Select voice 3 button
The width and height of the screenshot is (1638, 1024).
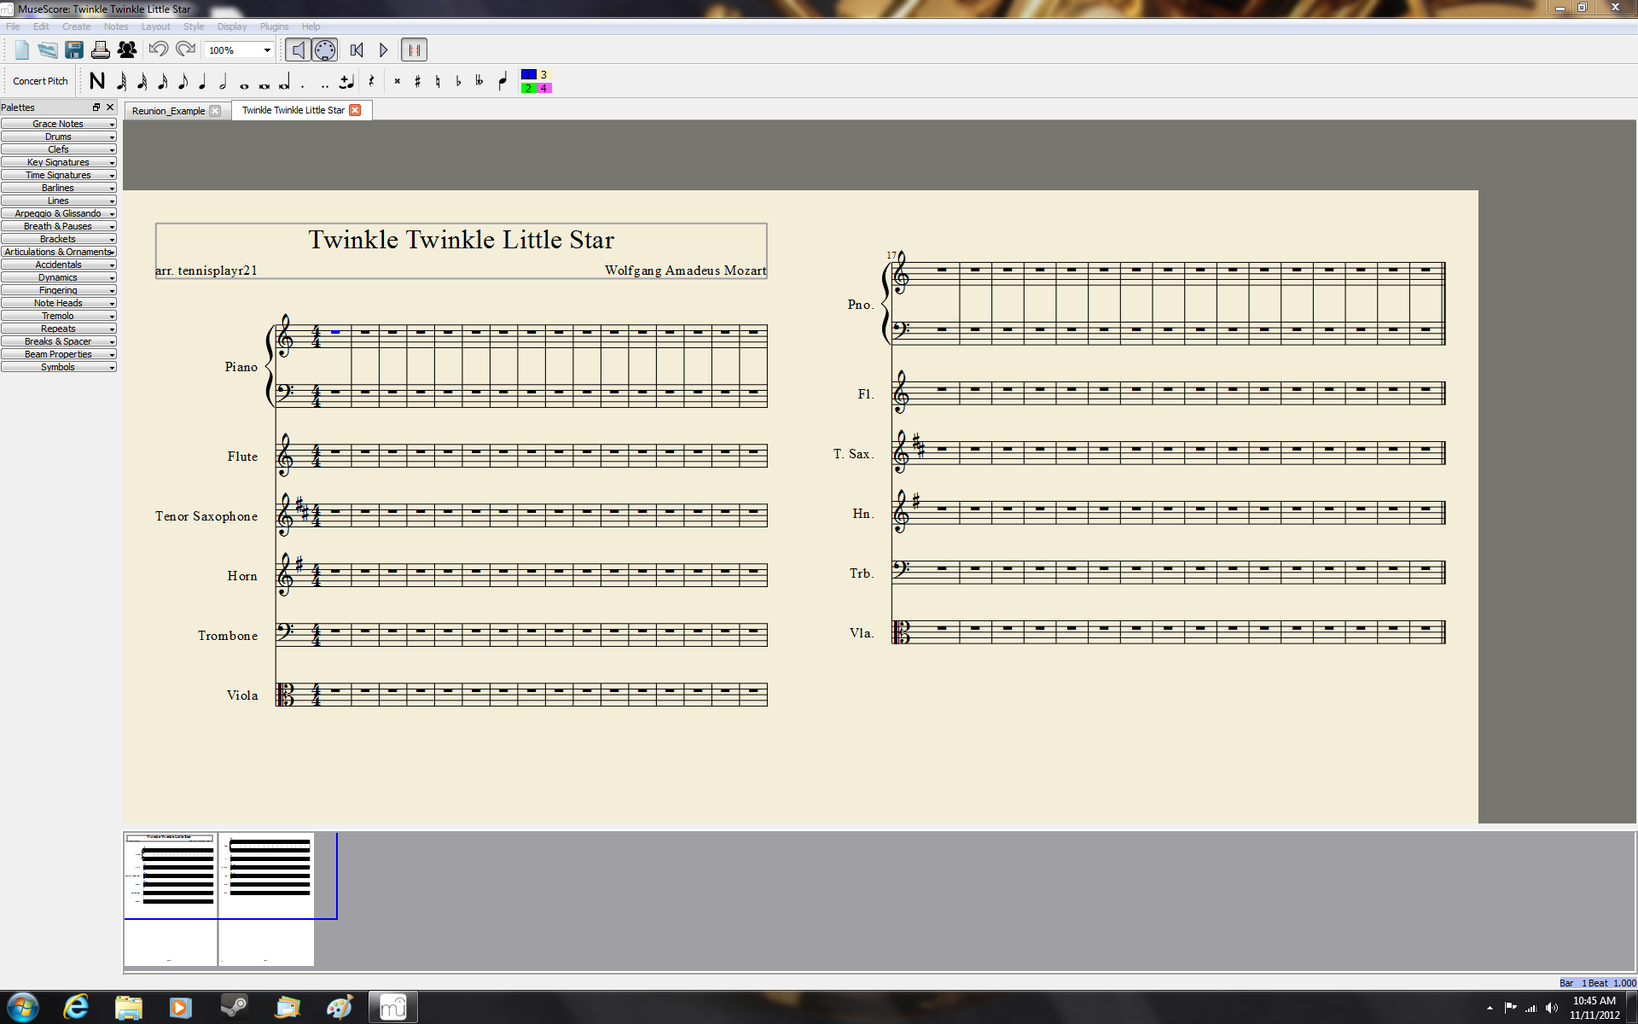pyautogui.click(x=544, y=75)
